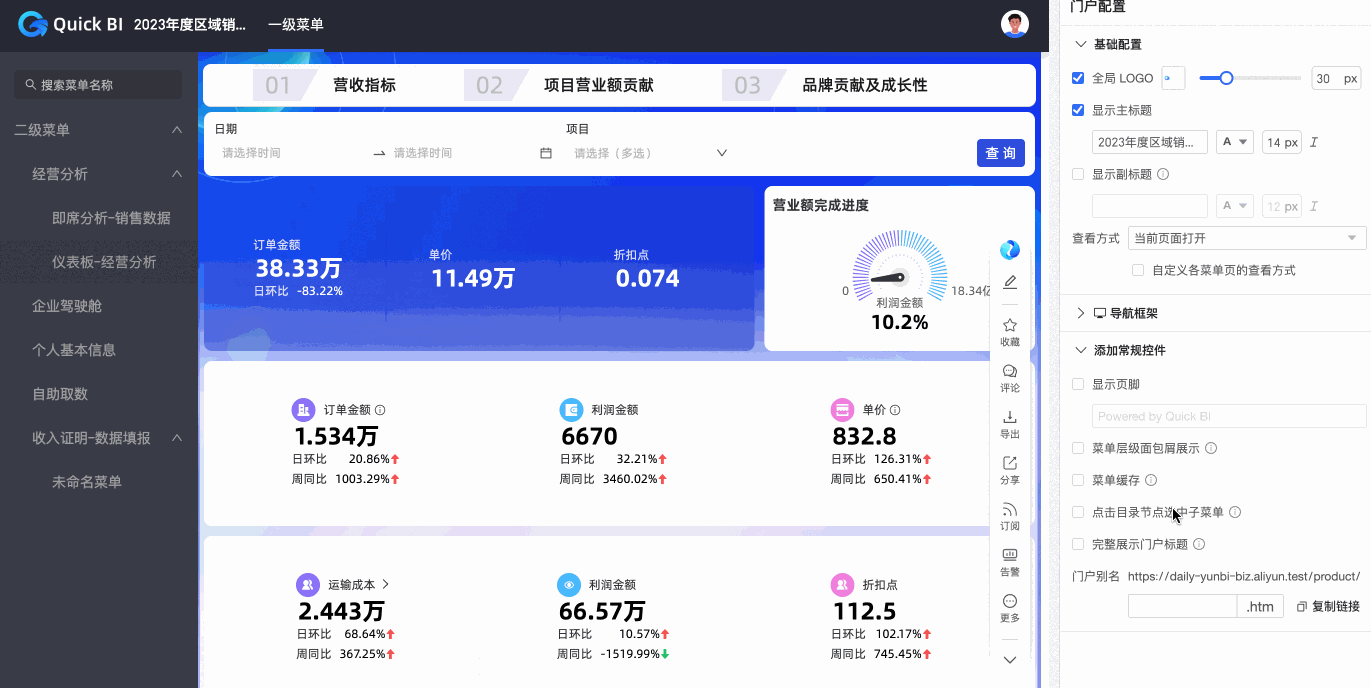The height and width of the screenshot is (688, 1371).
Task: Collapse the 收入证明-数据填报 folder
Action: (177, 438)
